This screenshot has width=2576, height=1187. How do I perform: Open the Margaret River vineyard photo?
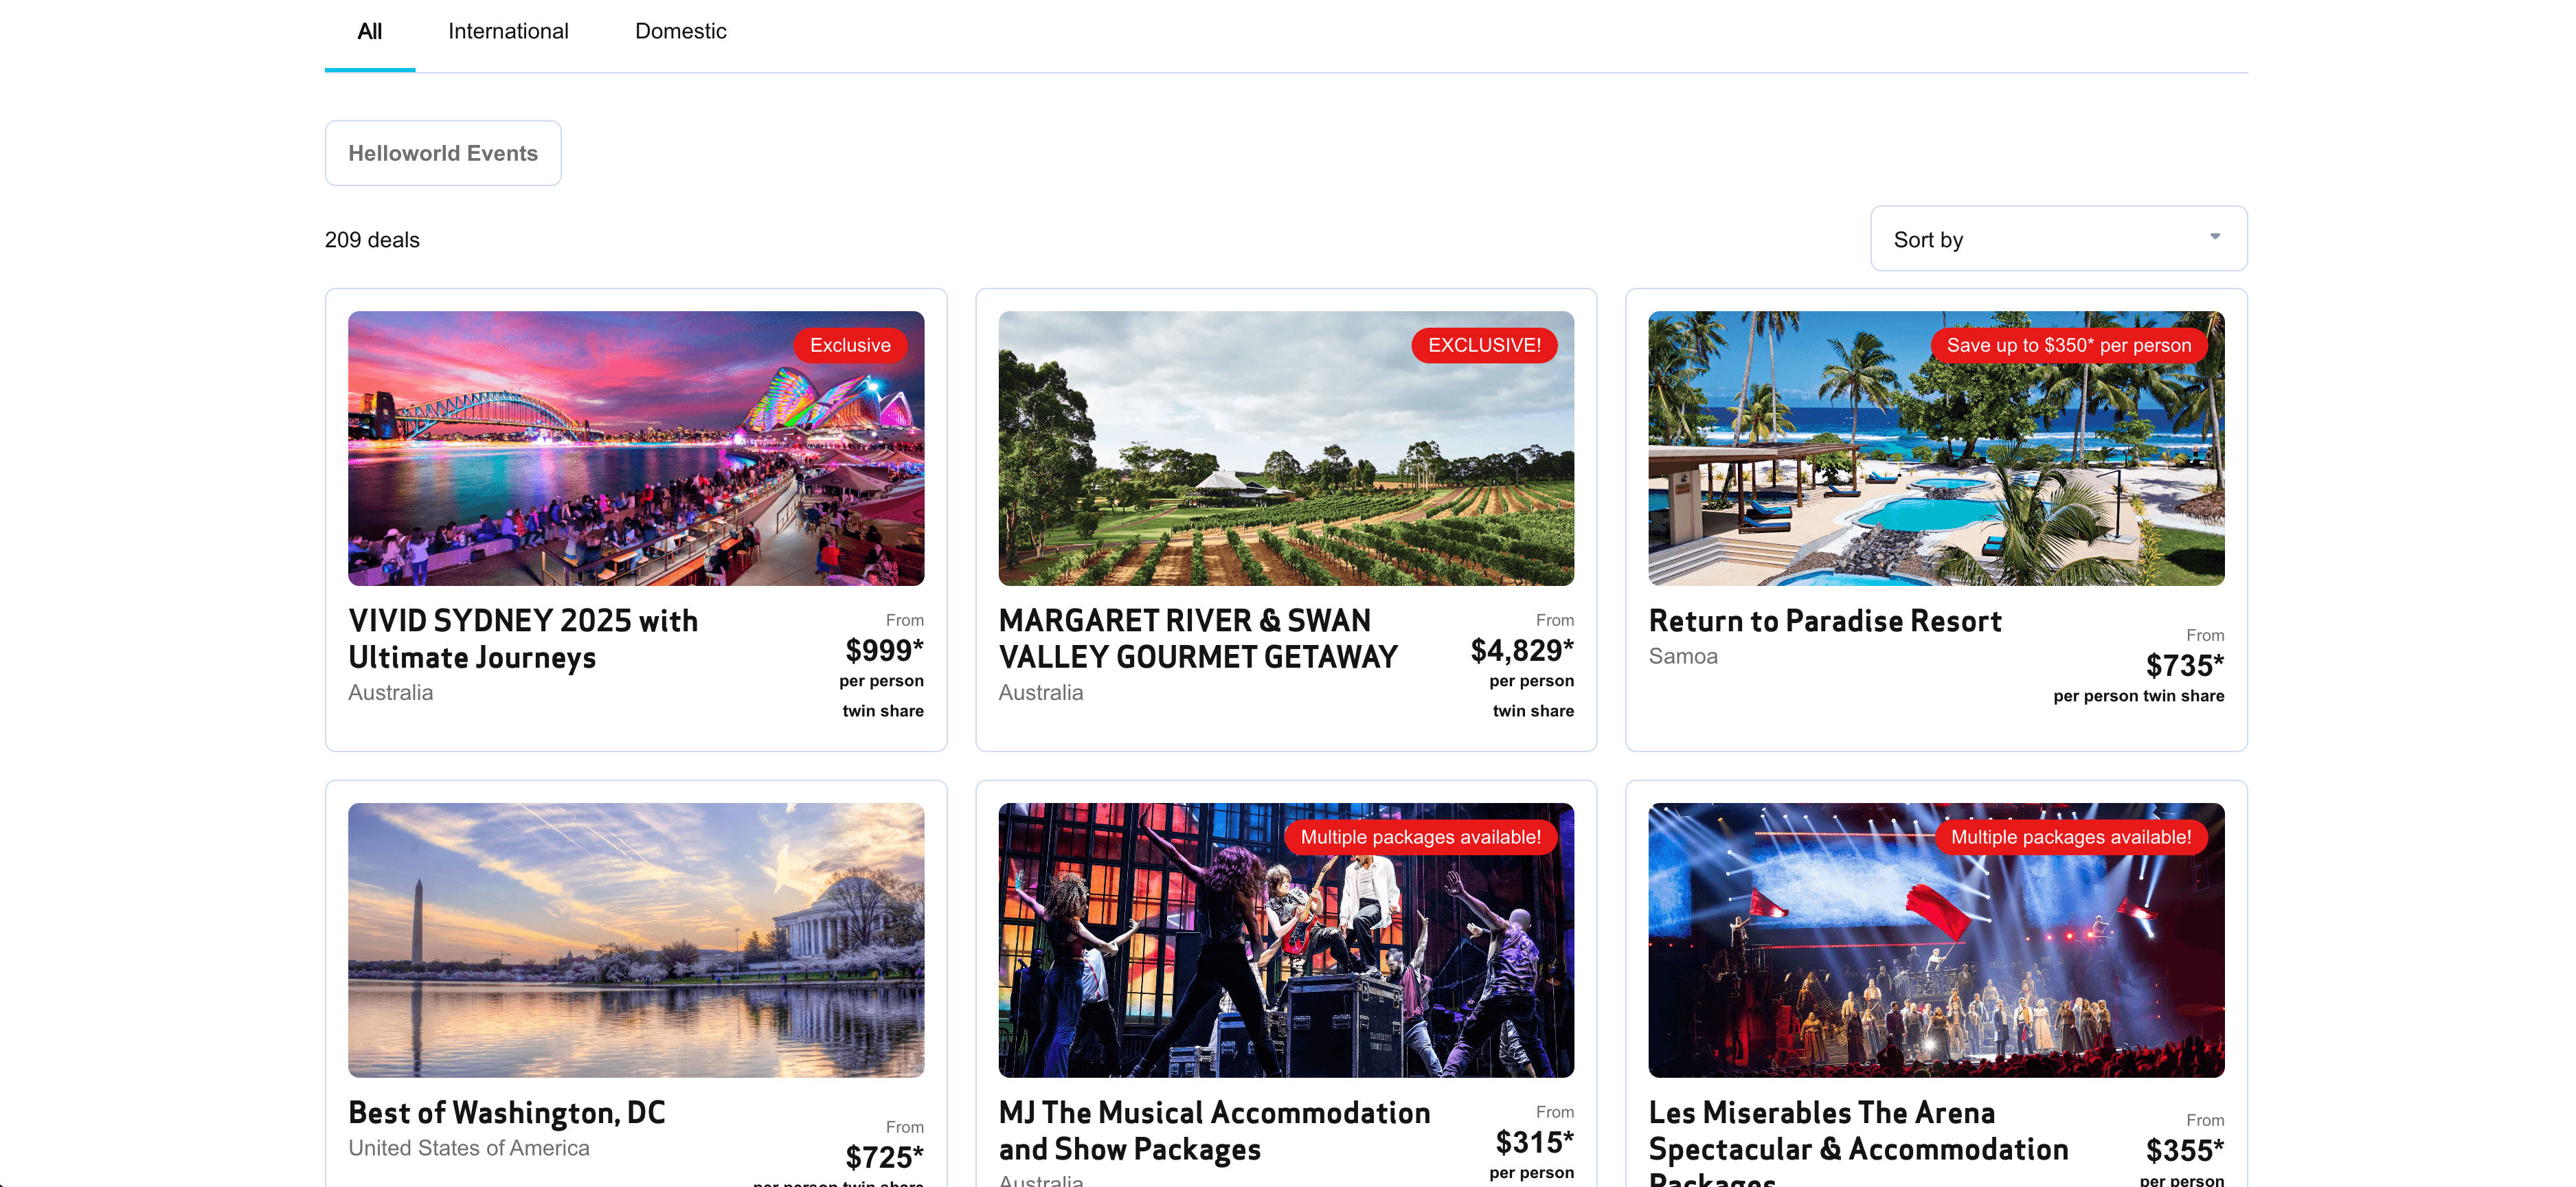pos(1285,470)
